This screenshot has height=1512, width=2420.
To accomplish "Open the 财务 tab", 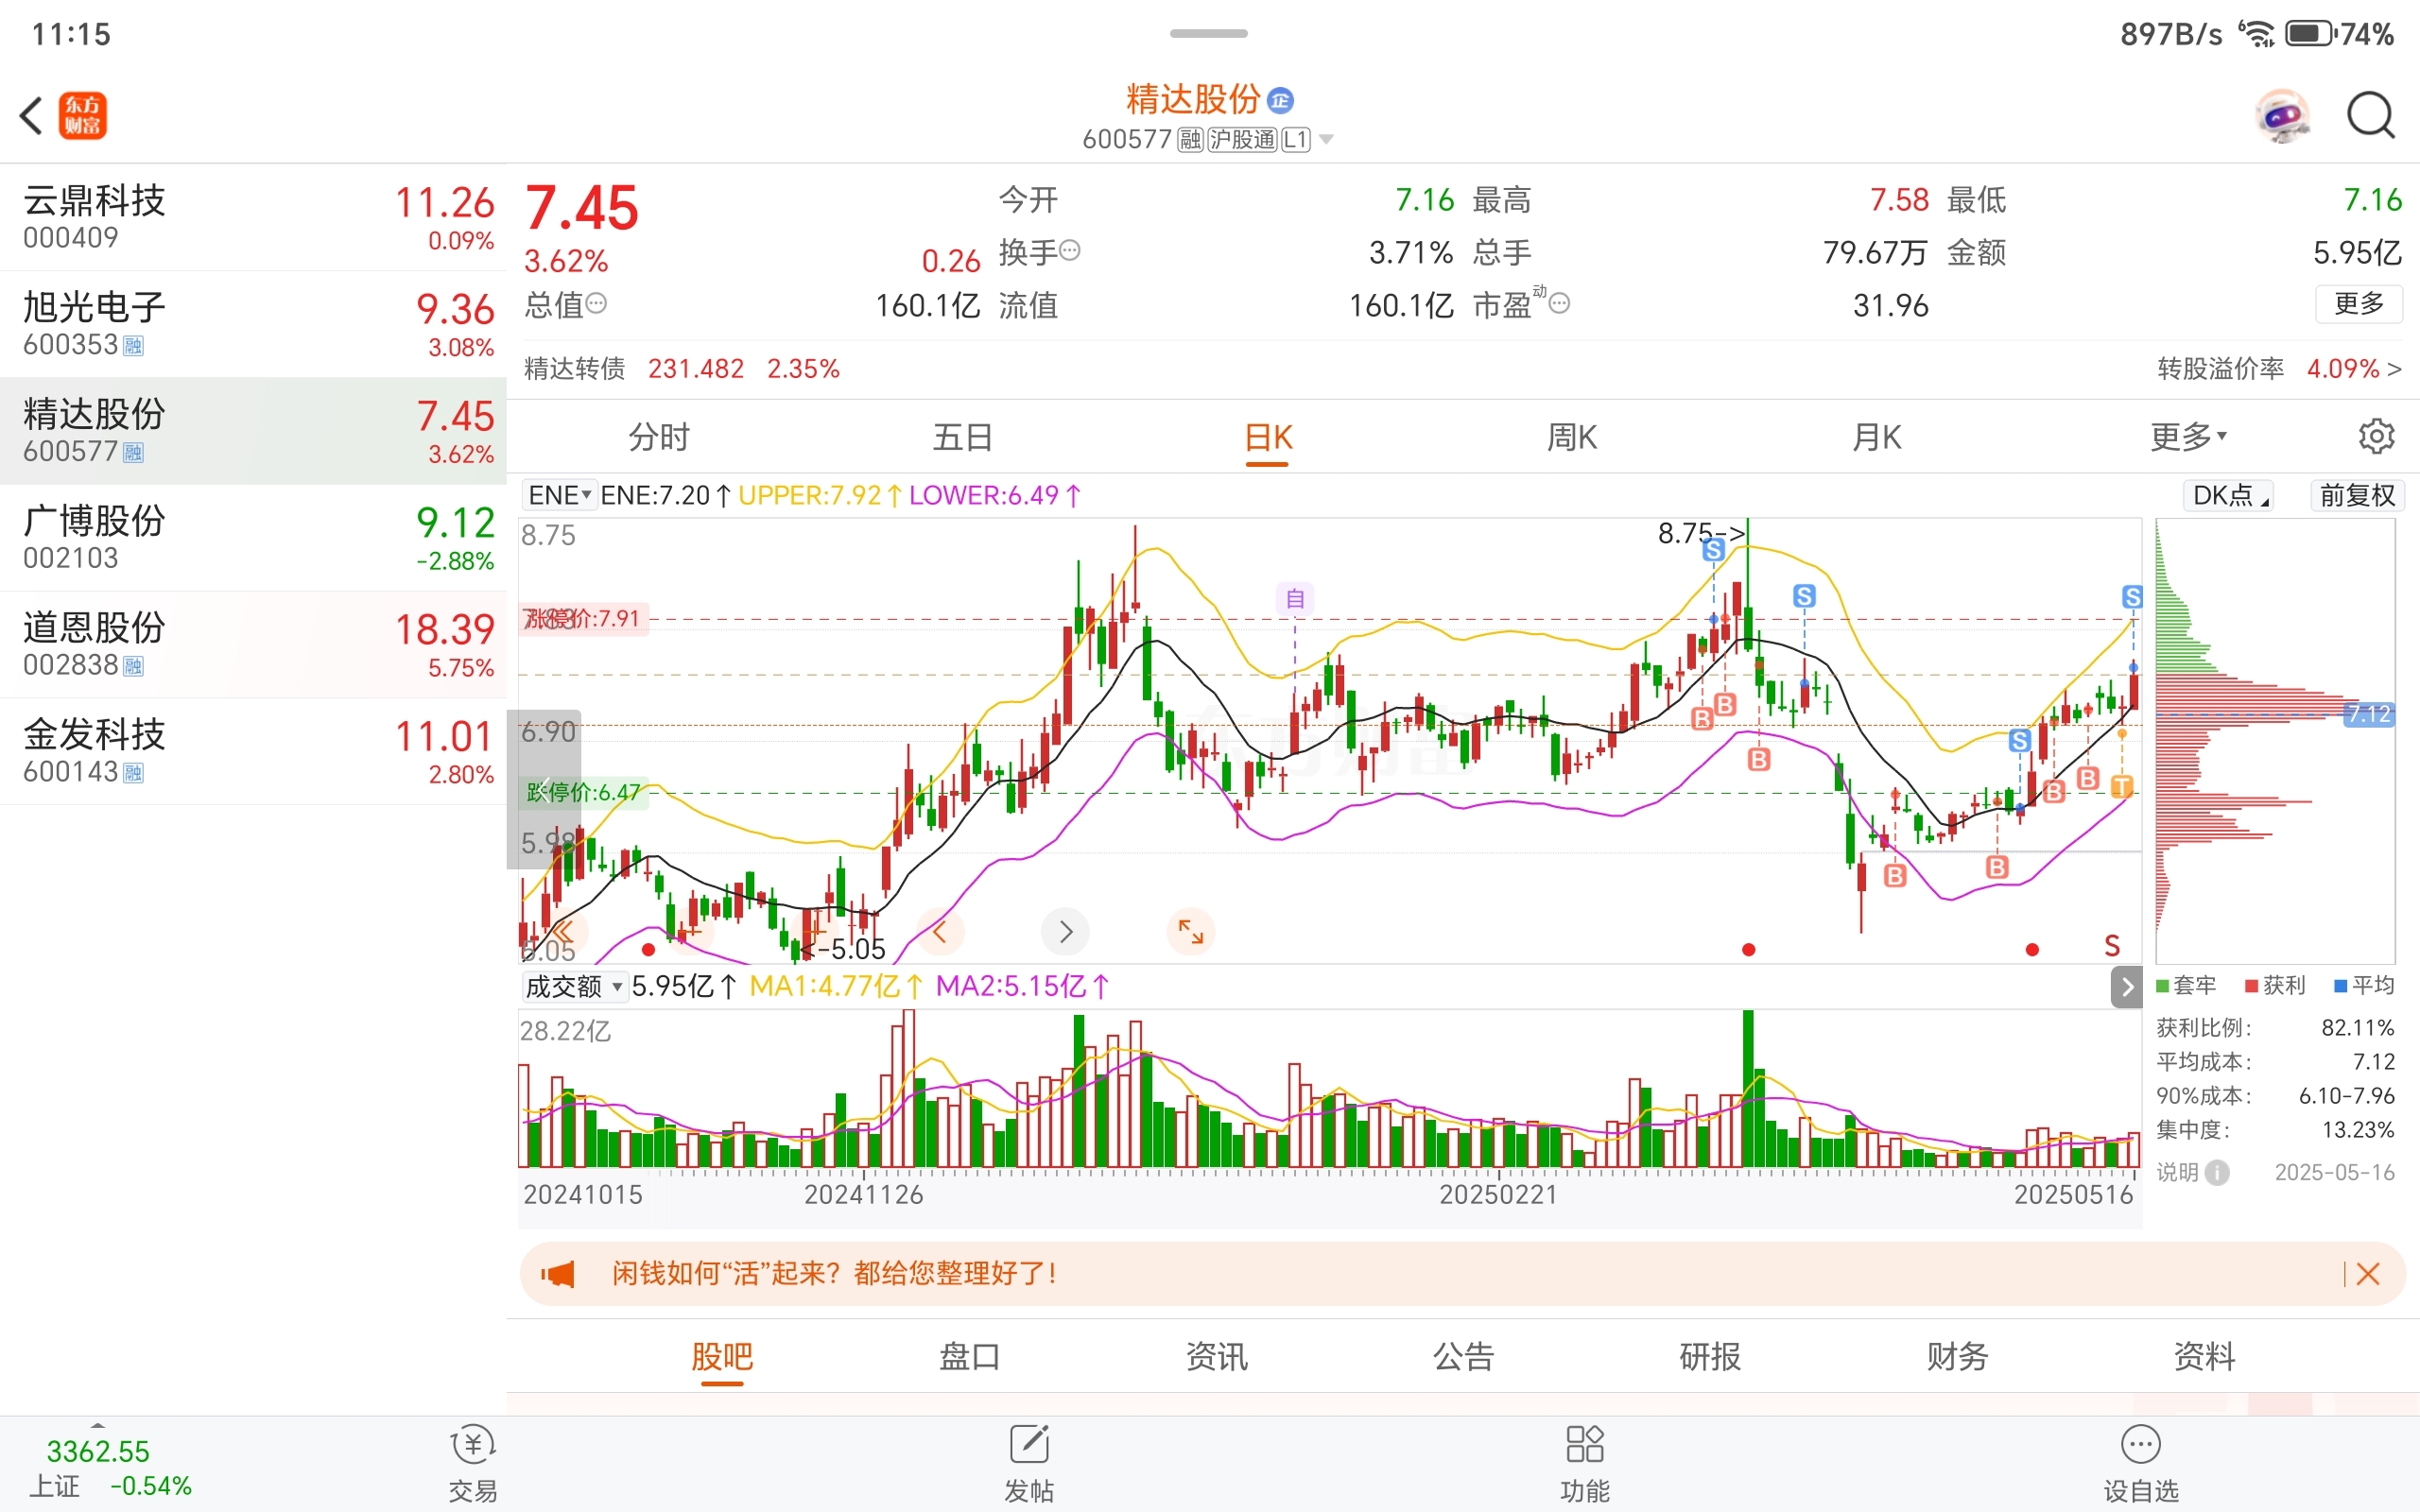I will [x=1957, y=1356].
